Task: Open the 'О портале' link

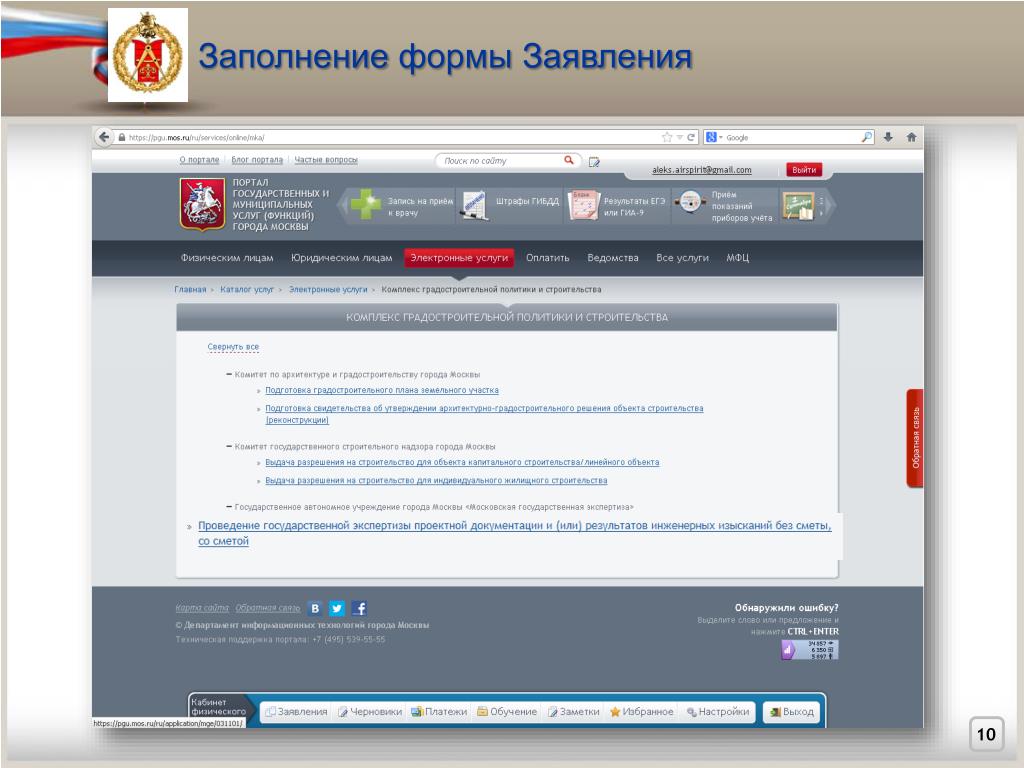Action: click(199, 159)
